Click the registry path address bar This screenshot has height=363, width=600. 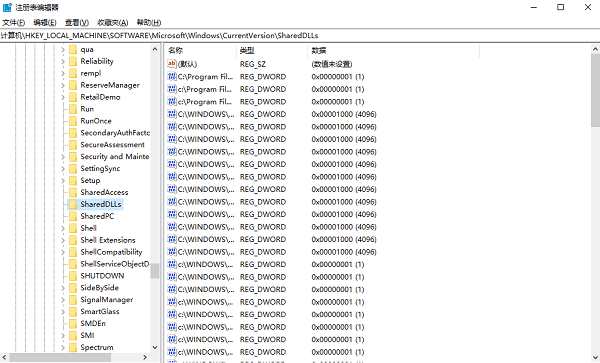pyautogui.click(x=300, y=36)
